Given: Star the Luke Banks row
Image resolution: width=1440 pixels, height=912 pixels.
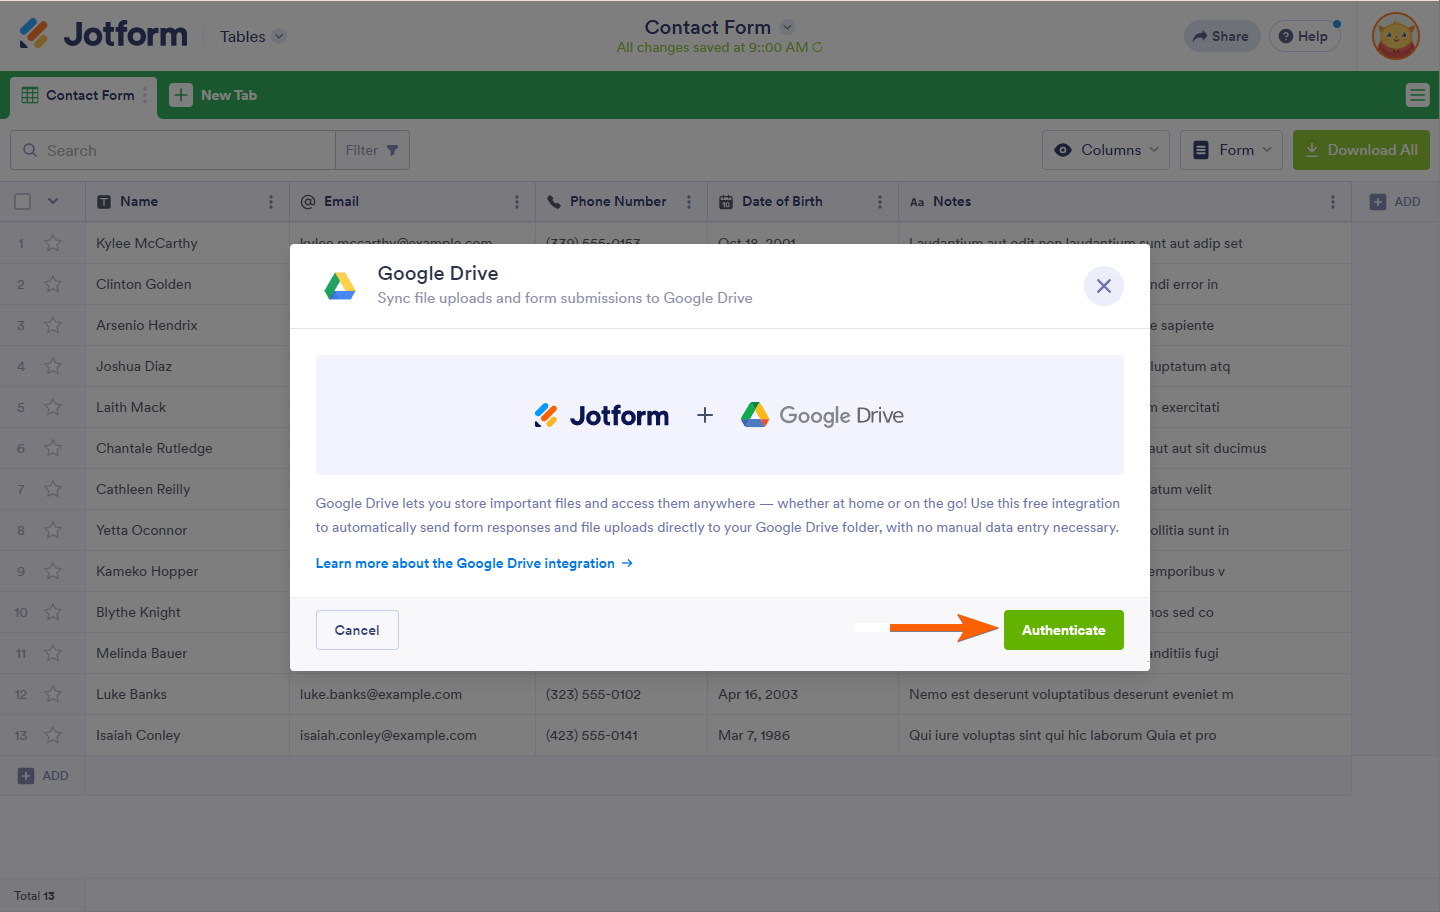Looking at the screenshot, I should [53, 694].
